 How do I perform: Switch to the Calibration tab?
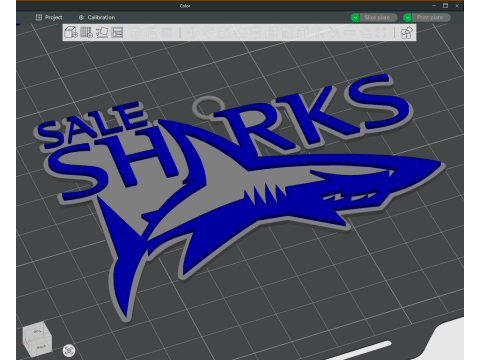pyautogui.click(x=97, y=17)
